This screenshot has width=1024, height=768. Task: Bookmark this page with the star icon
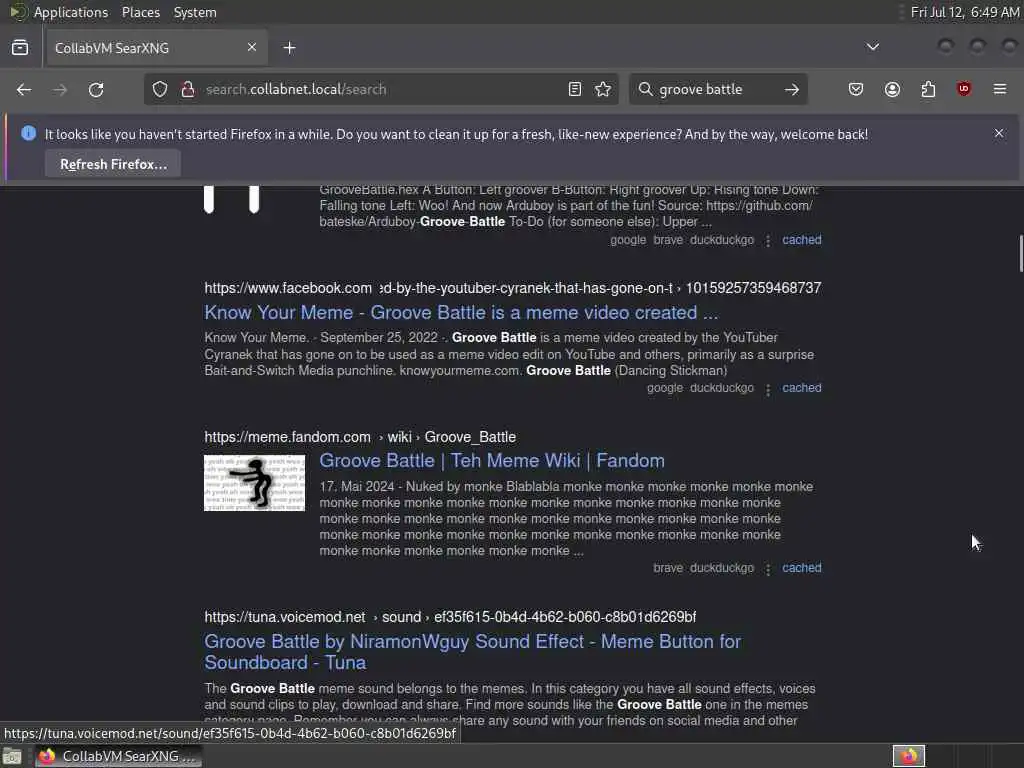(603, 89)
